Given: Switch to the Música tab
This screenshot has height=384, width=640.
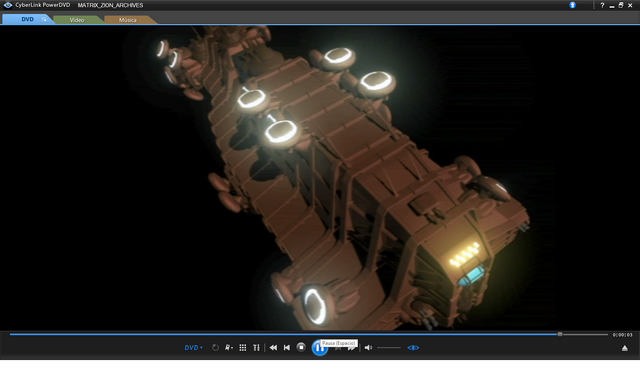Looking at the screenshot, I should 128,20.
